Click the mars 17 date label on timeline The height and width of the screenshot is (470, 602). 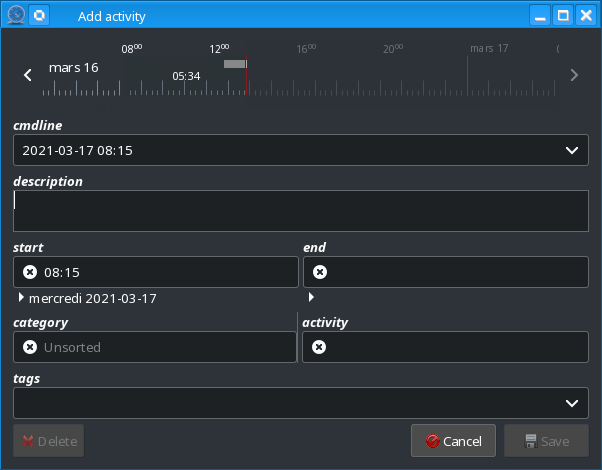[489, 48]
